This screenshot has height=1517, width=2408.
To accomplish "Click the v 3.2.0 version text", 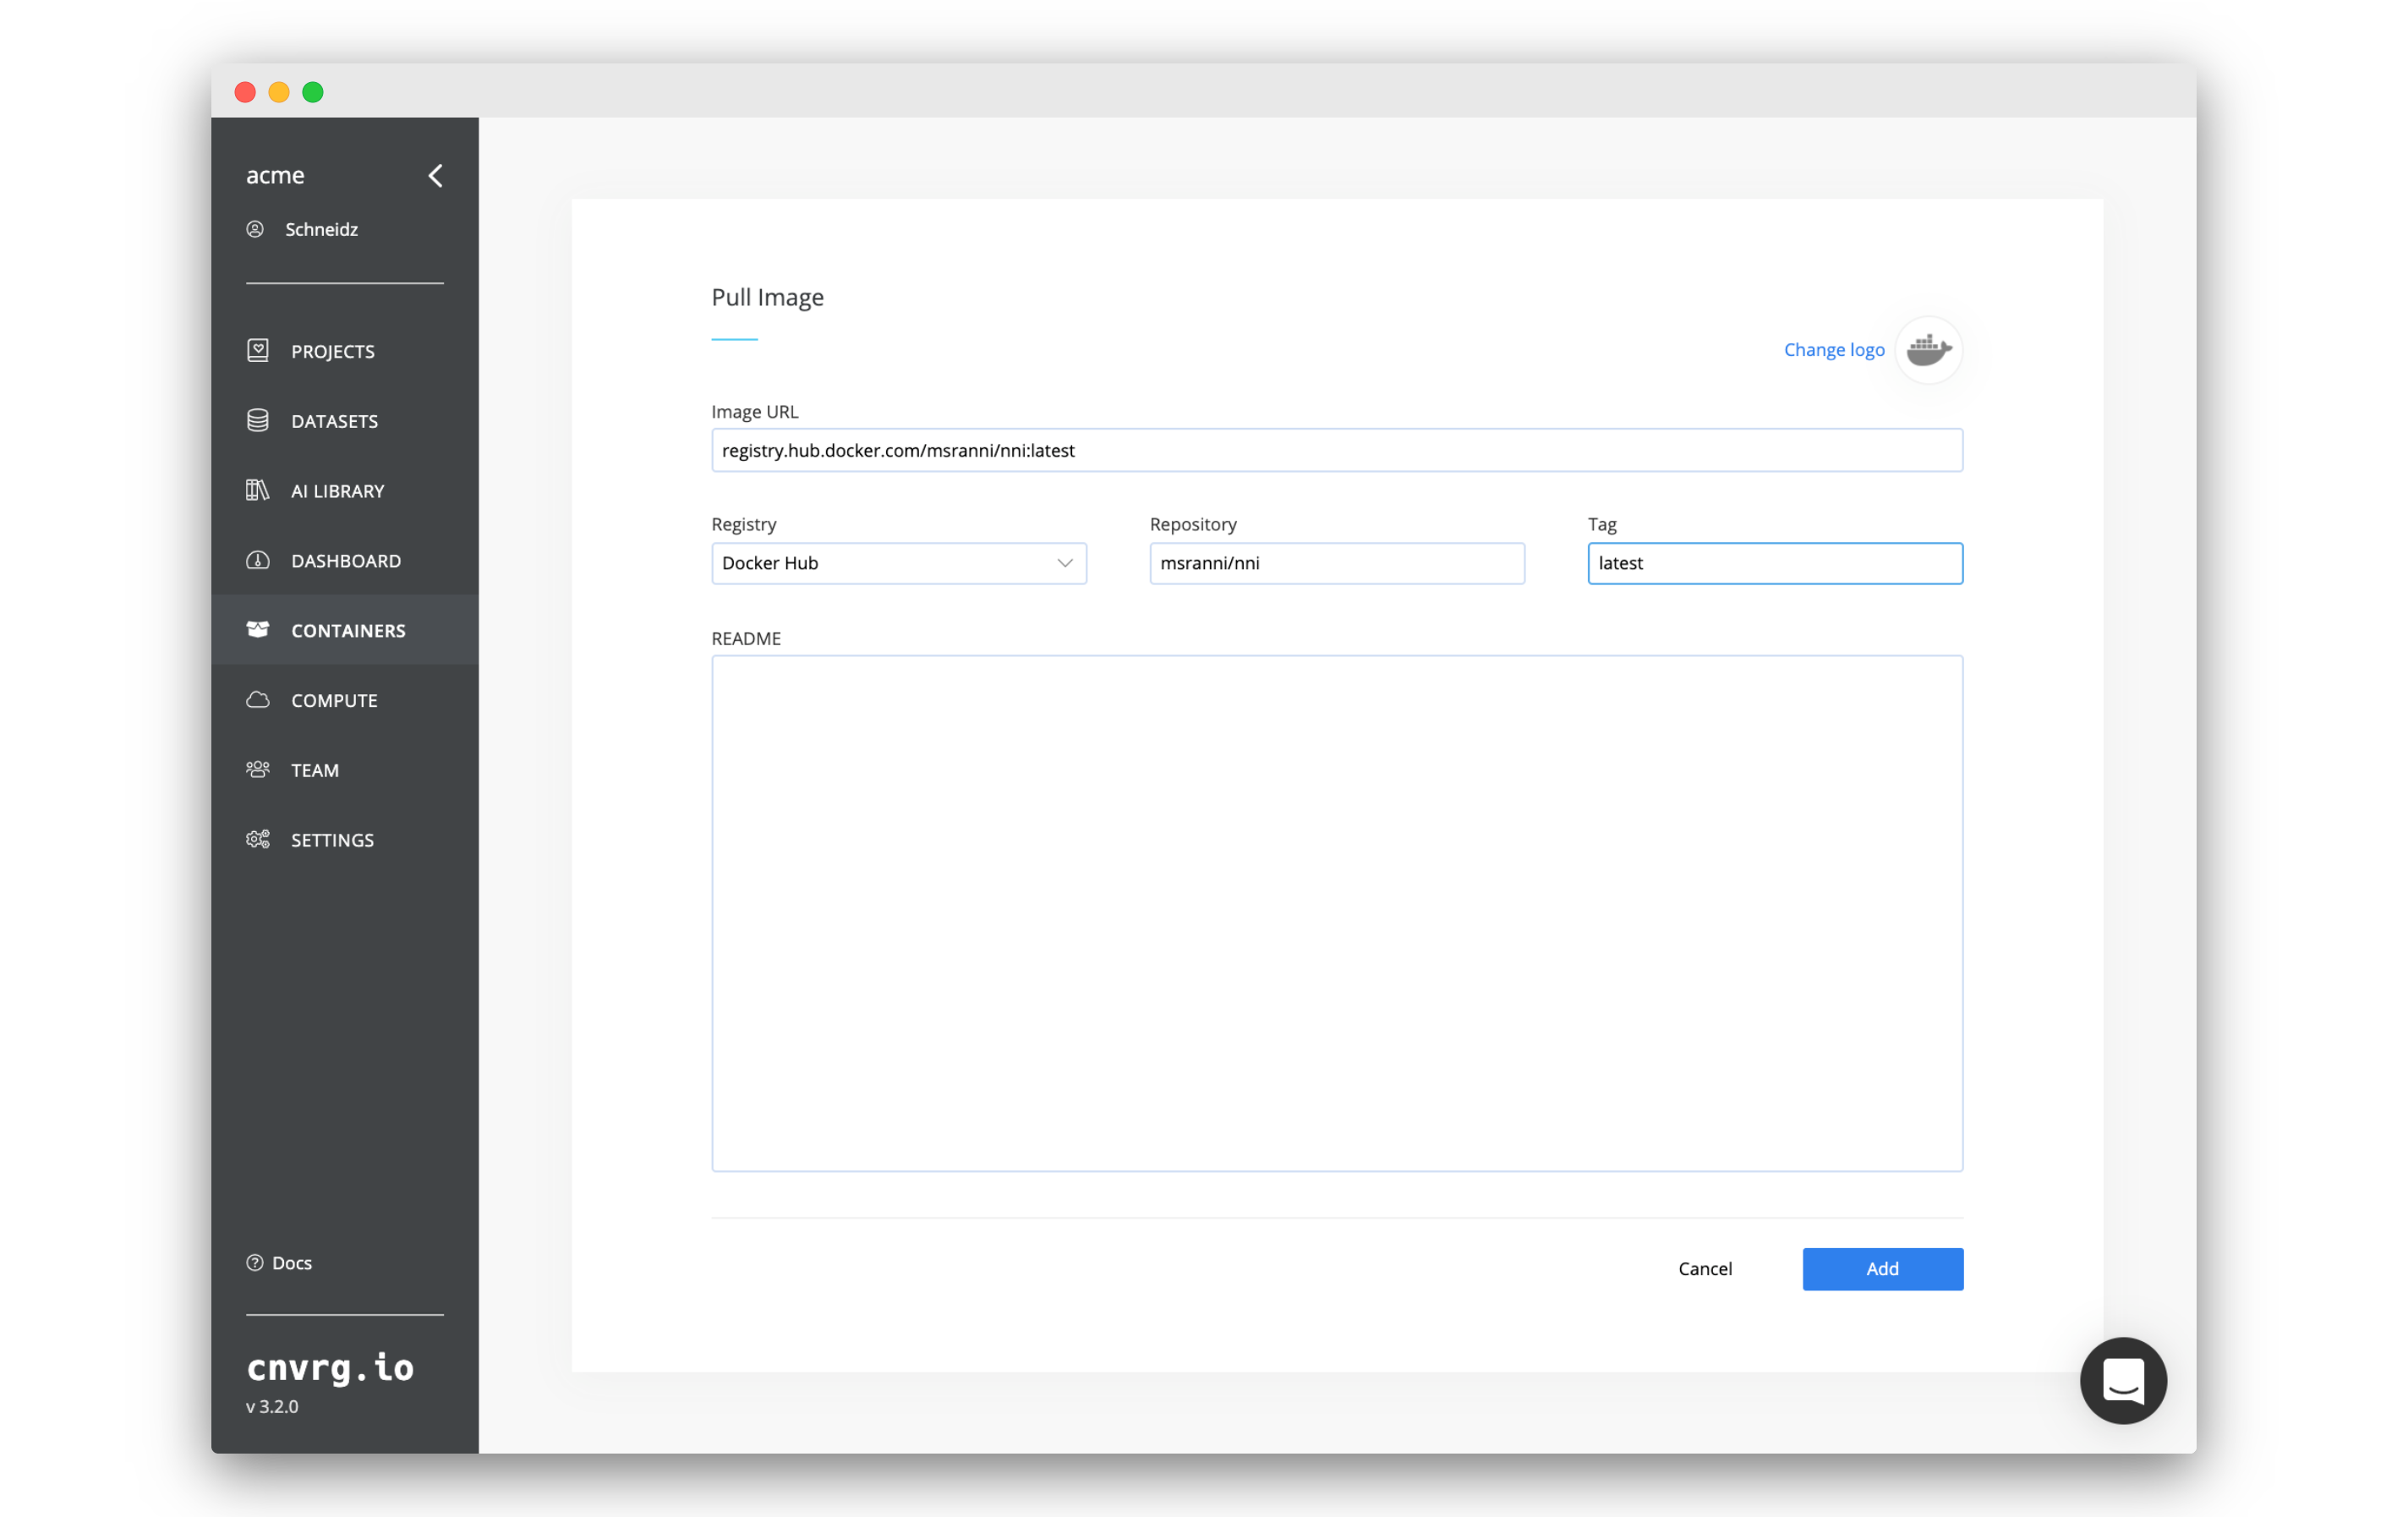I will [x=272, y=1406].
